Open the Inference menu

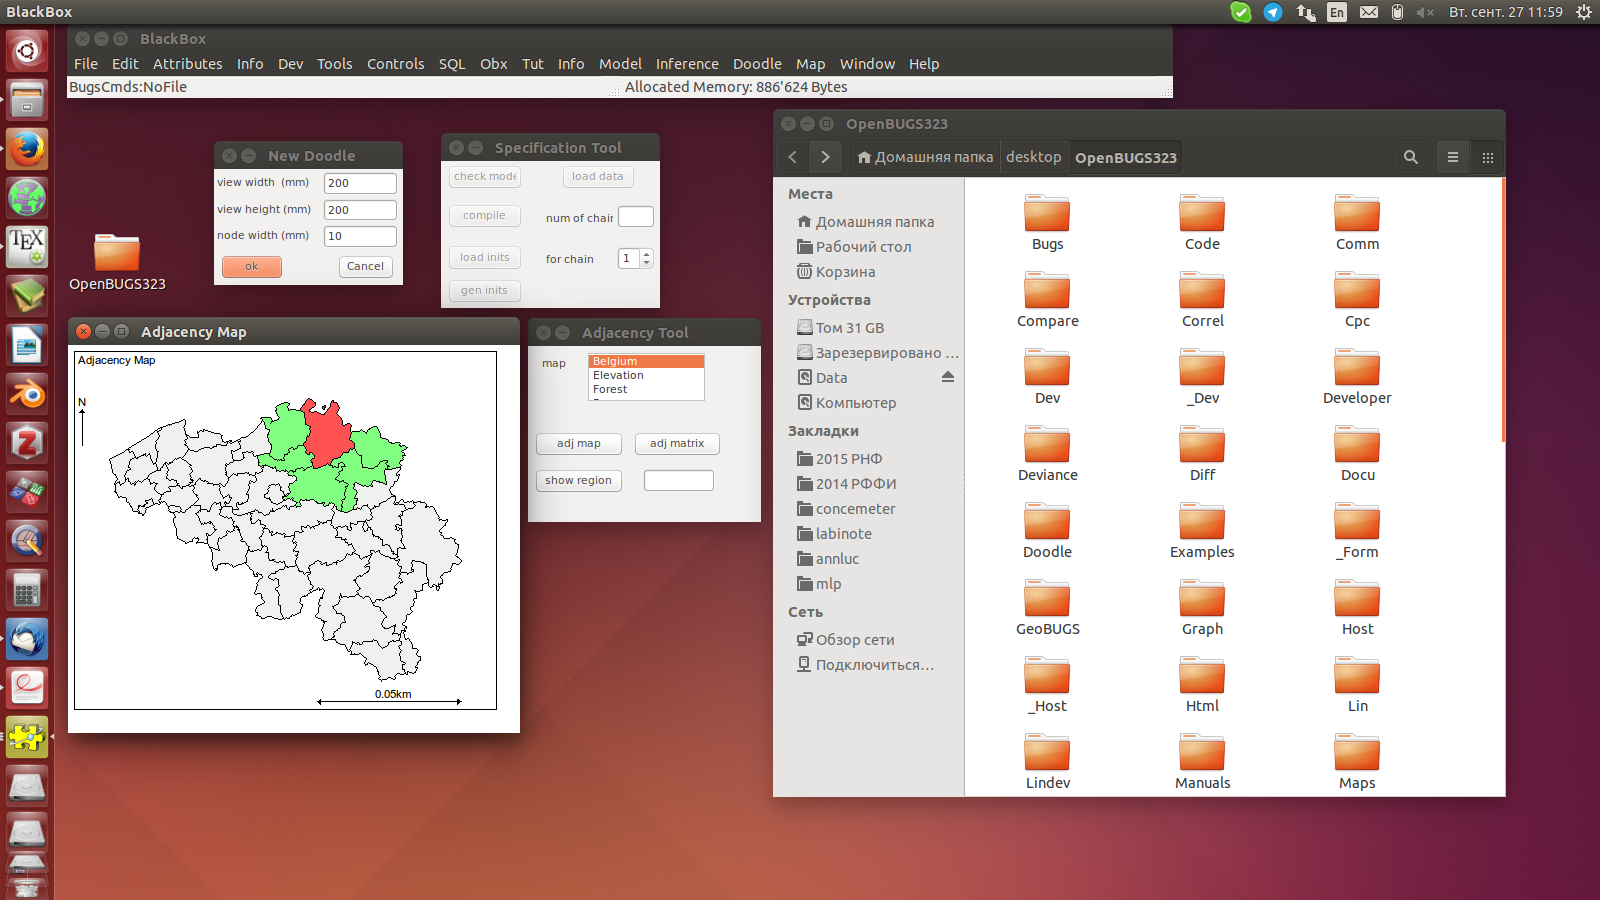686,64
